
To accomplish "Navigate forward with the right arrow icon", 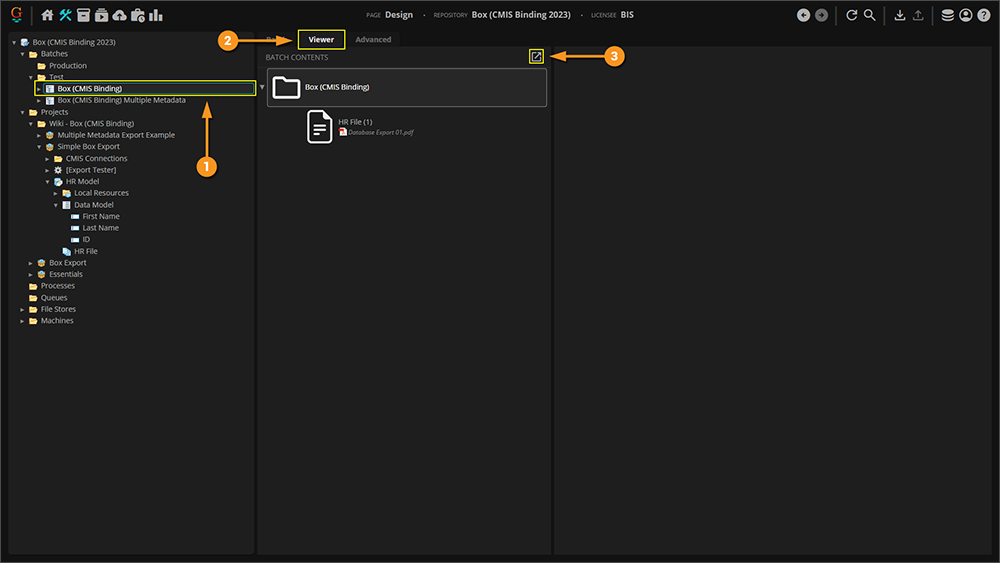I will point(821,15).
